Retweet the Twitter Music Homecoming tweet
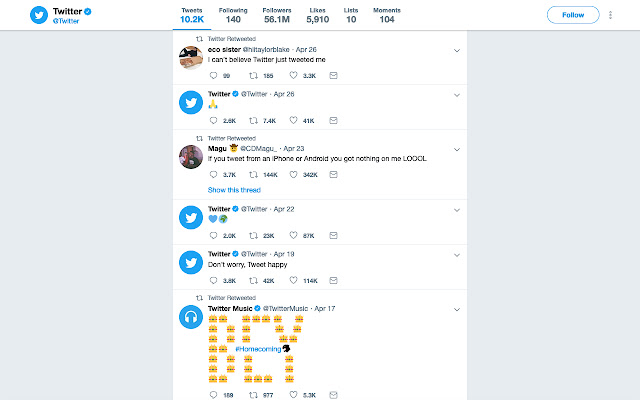This screenshot has width=640, height=400. point(253,395)
